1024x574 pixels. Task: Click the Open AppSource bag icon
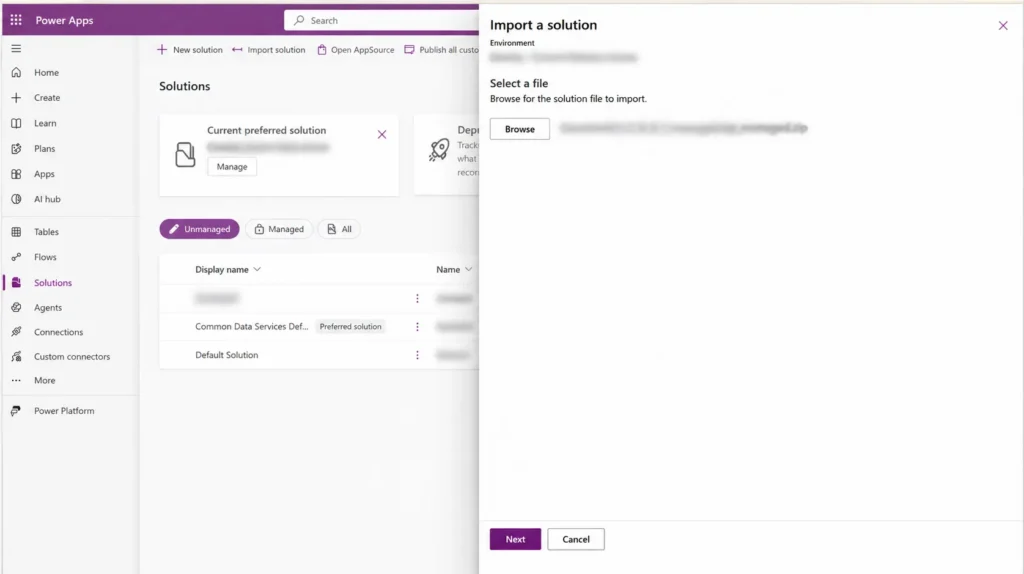point(322,50)
